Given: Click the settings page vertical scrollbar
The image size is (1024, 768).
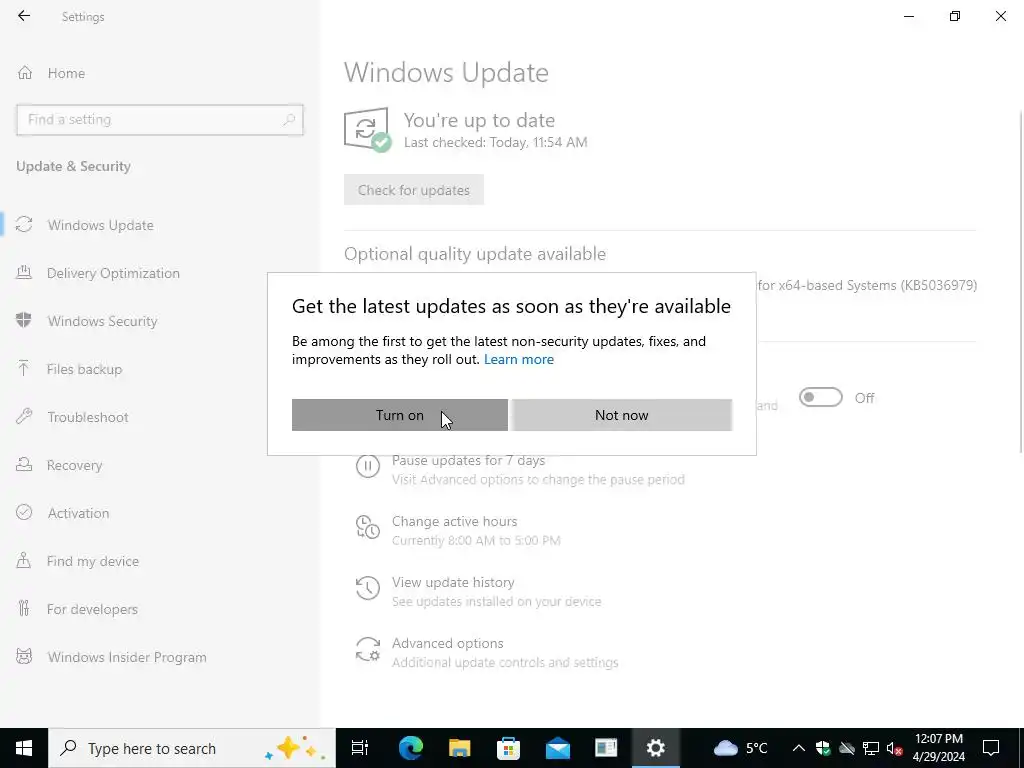Looking at the screenshot, I should point(1020,281).
